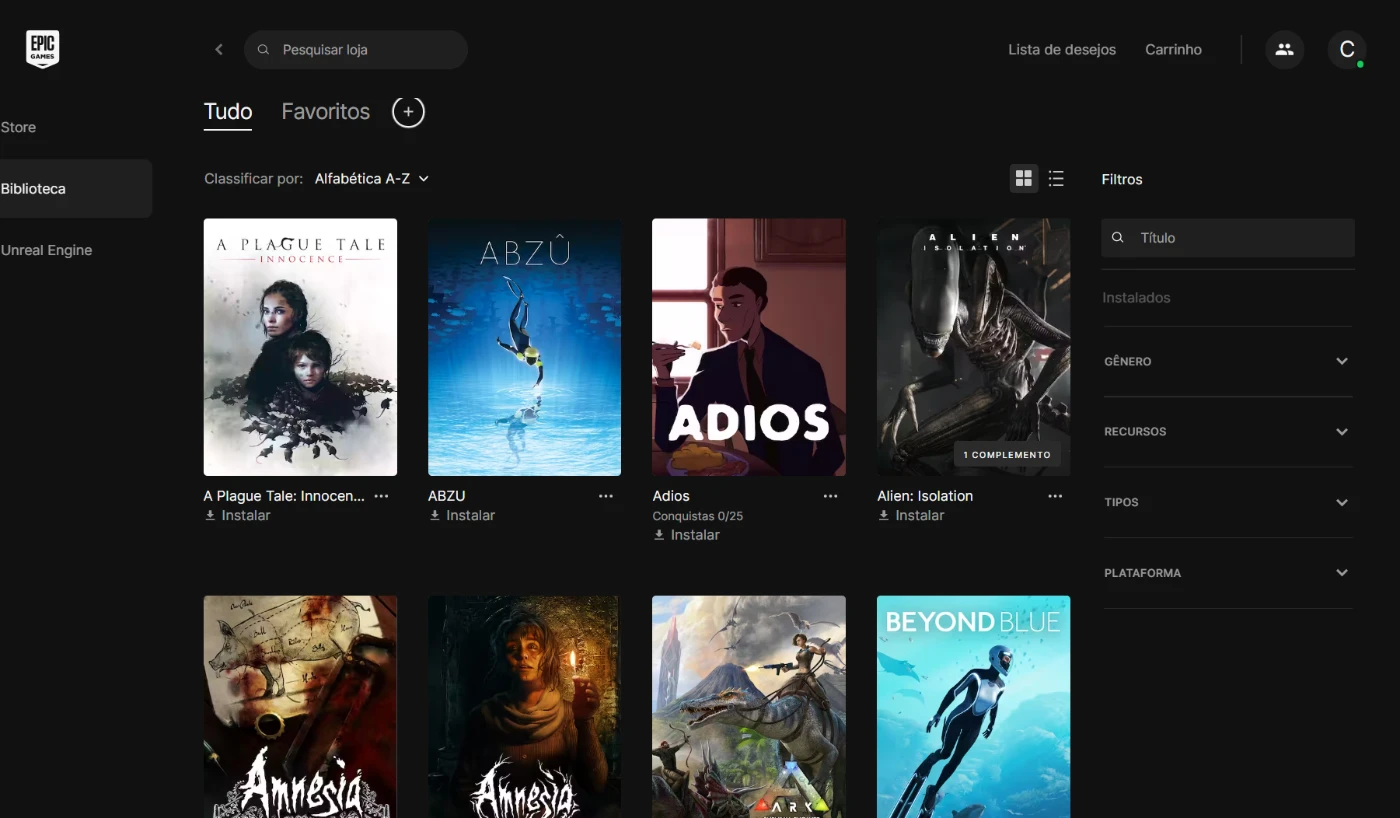Click the Alien: Isolation title text
Screen dimensions: 1400x818
tap(925, 496)
